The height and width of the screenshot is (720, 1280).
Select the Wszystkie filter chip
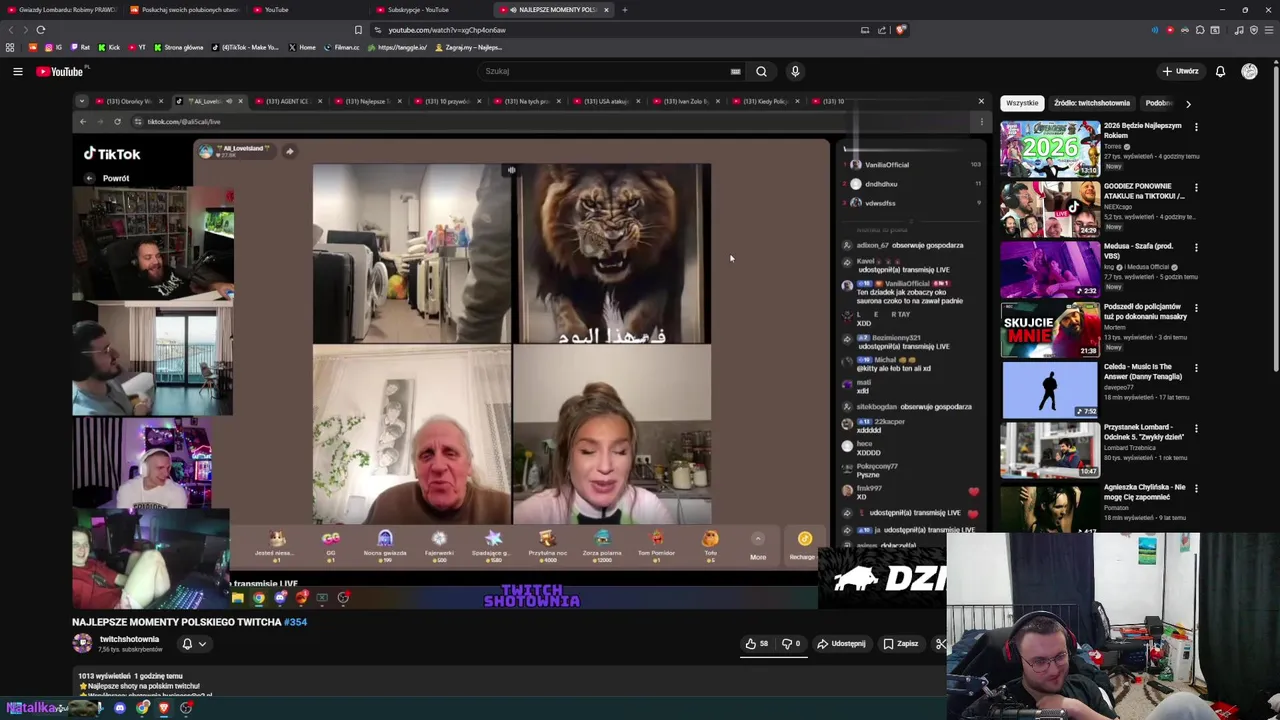point(1022,103)
